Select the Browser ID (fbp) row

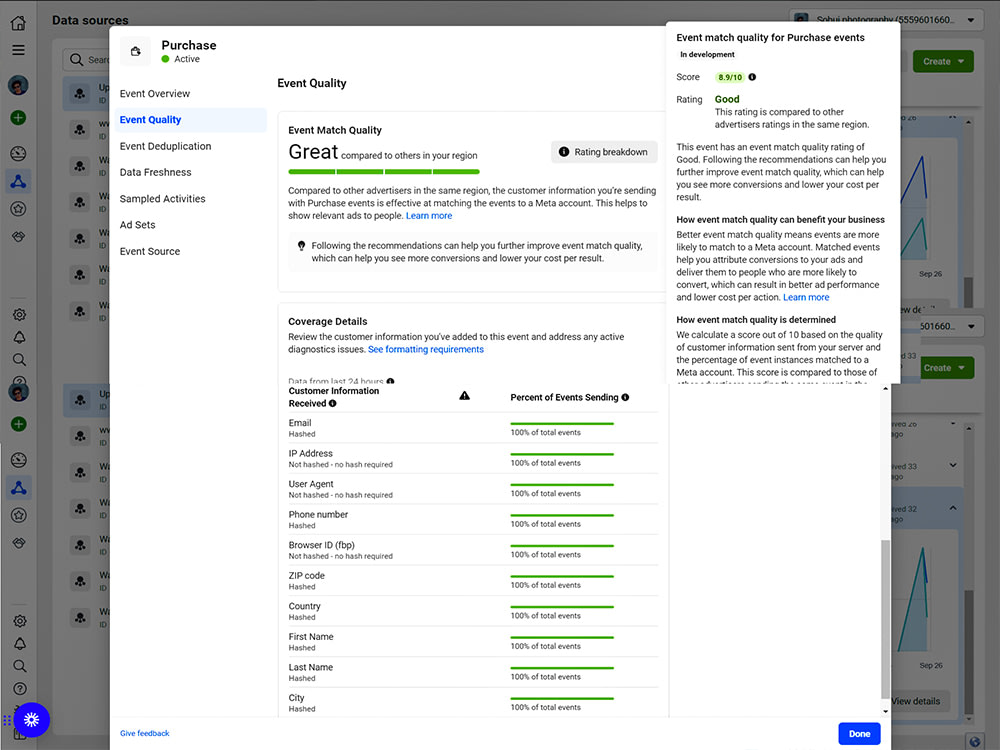[473, 550]
